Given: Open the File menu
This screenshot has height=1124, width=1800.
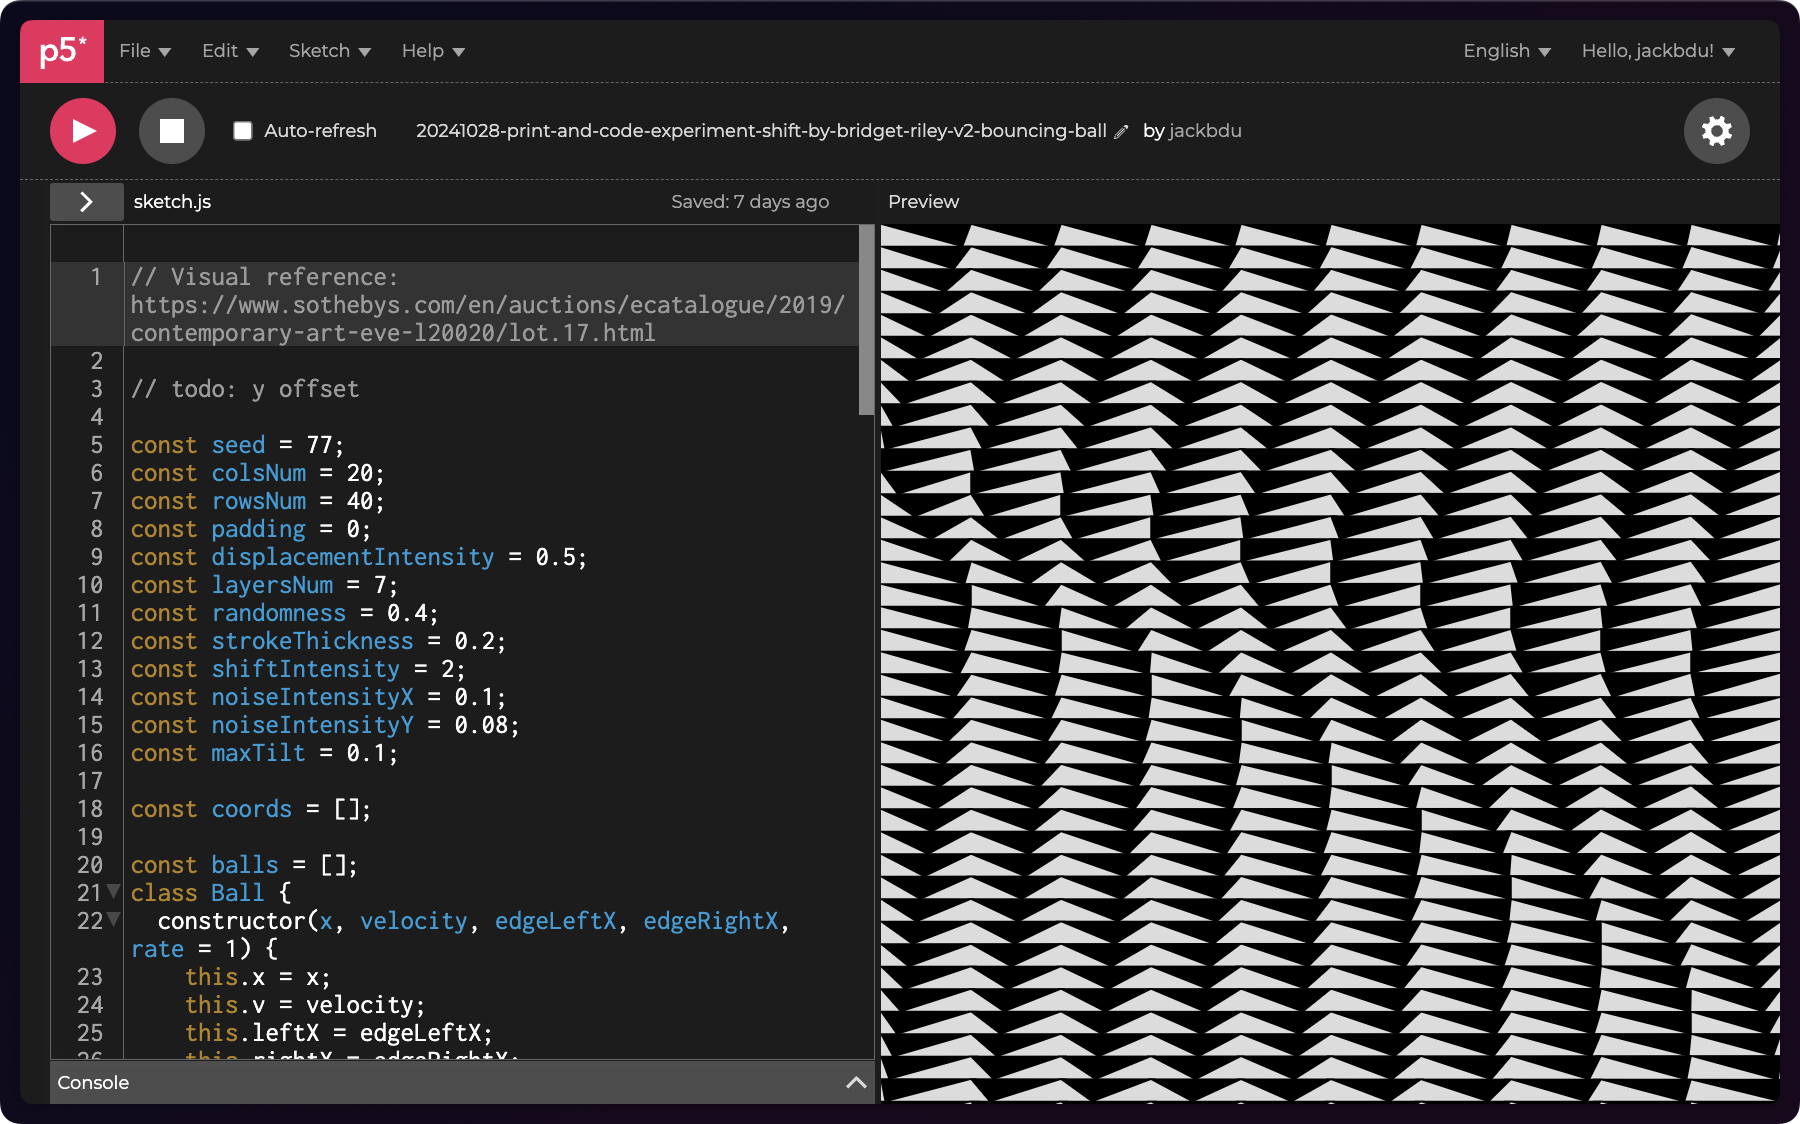Looking at the screenshot, I should click(145, 51).
